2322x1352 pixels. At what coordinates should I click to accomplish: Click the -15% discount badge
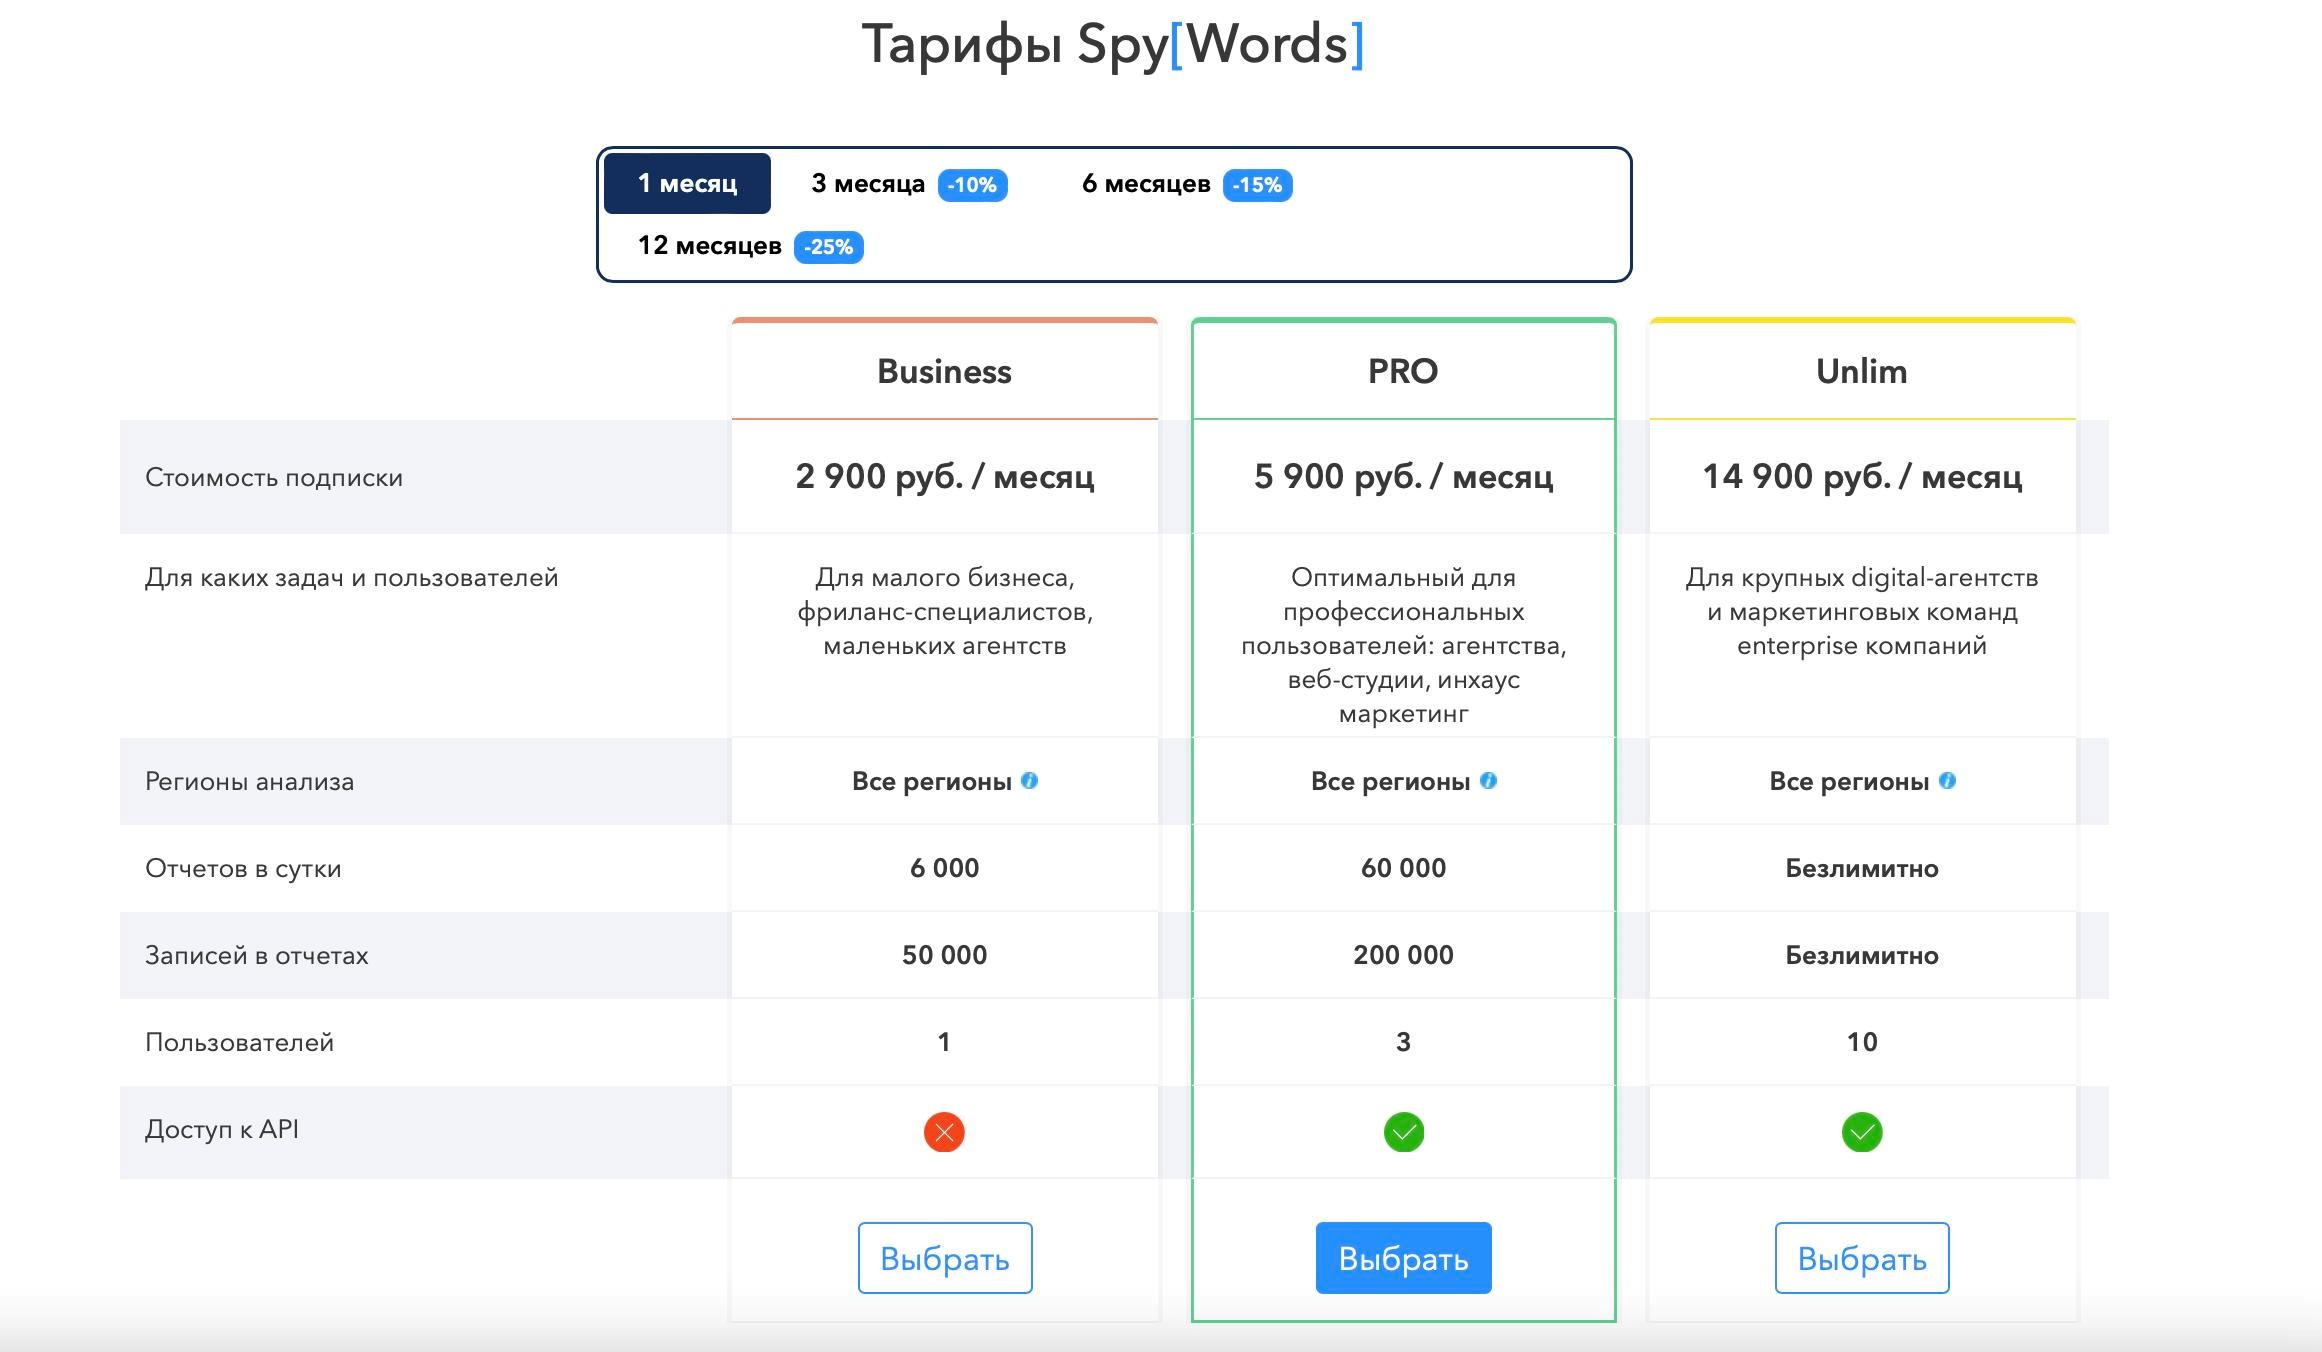tap(1257, 185)
